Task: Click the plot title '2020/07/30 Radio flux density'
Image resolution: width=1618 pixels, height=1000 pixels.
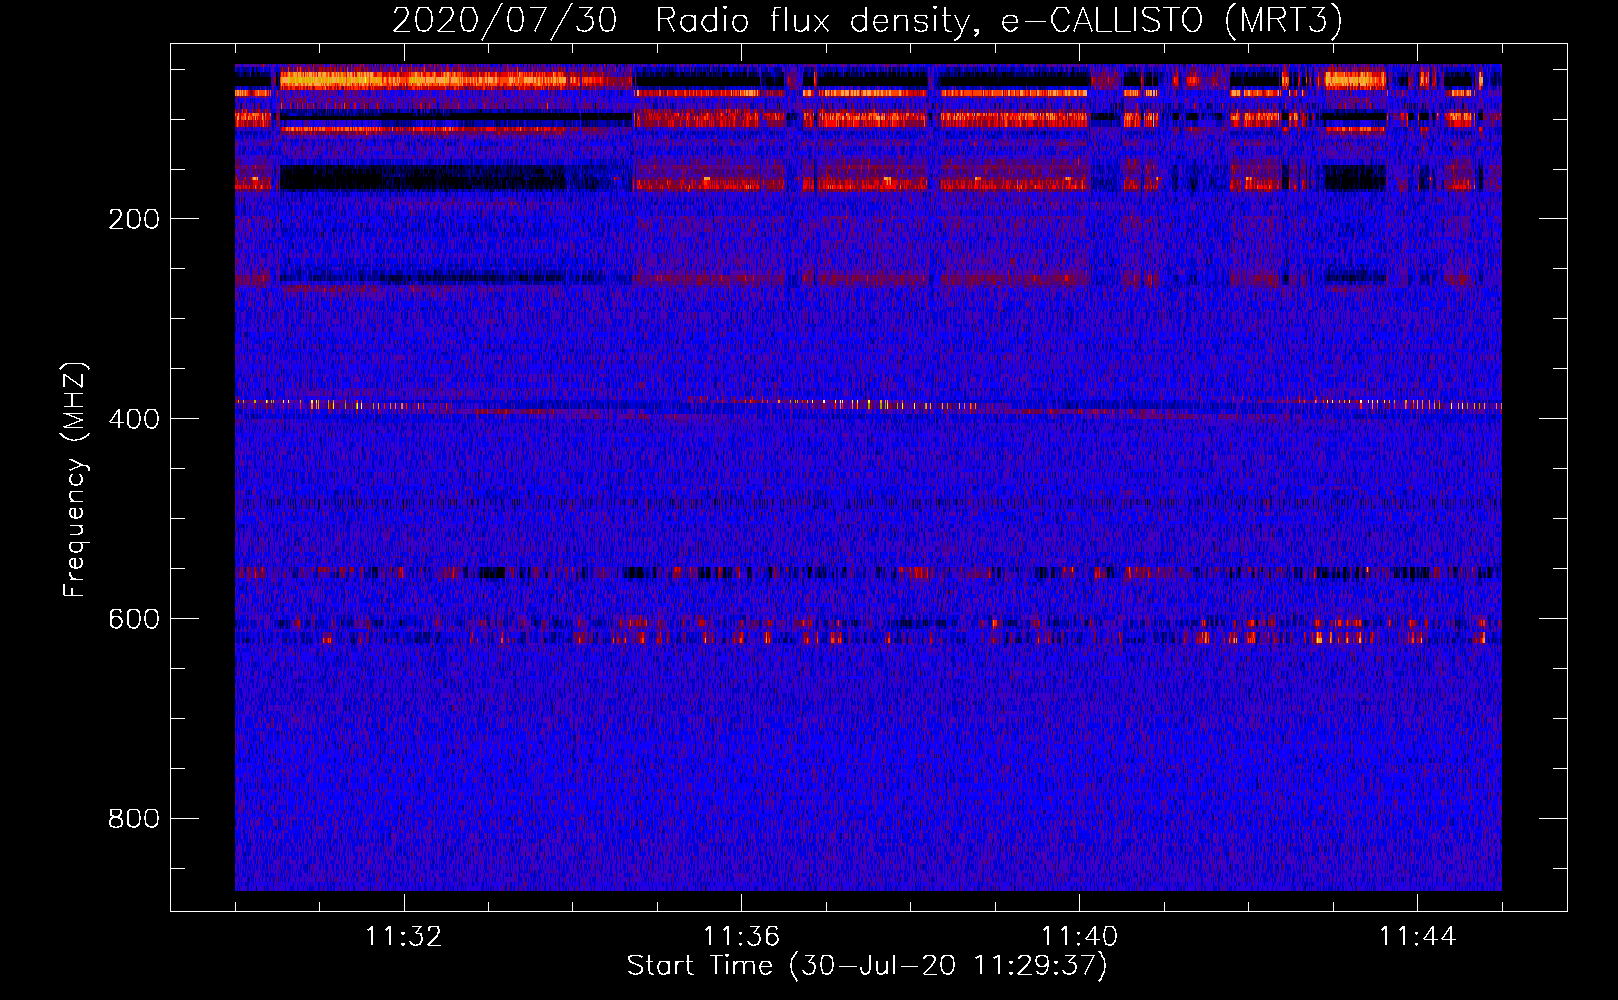Action: [x=867, y=21]
